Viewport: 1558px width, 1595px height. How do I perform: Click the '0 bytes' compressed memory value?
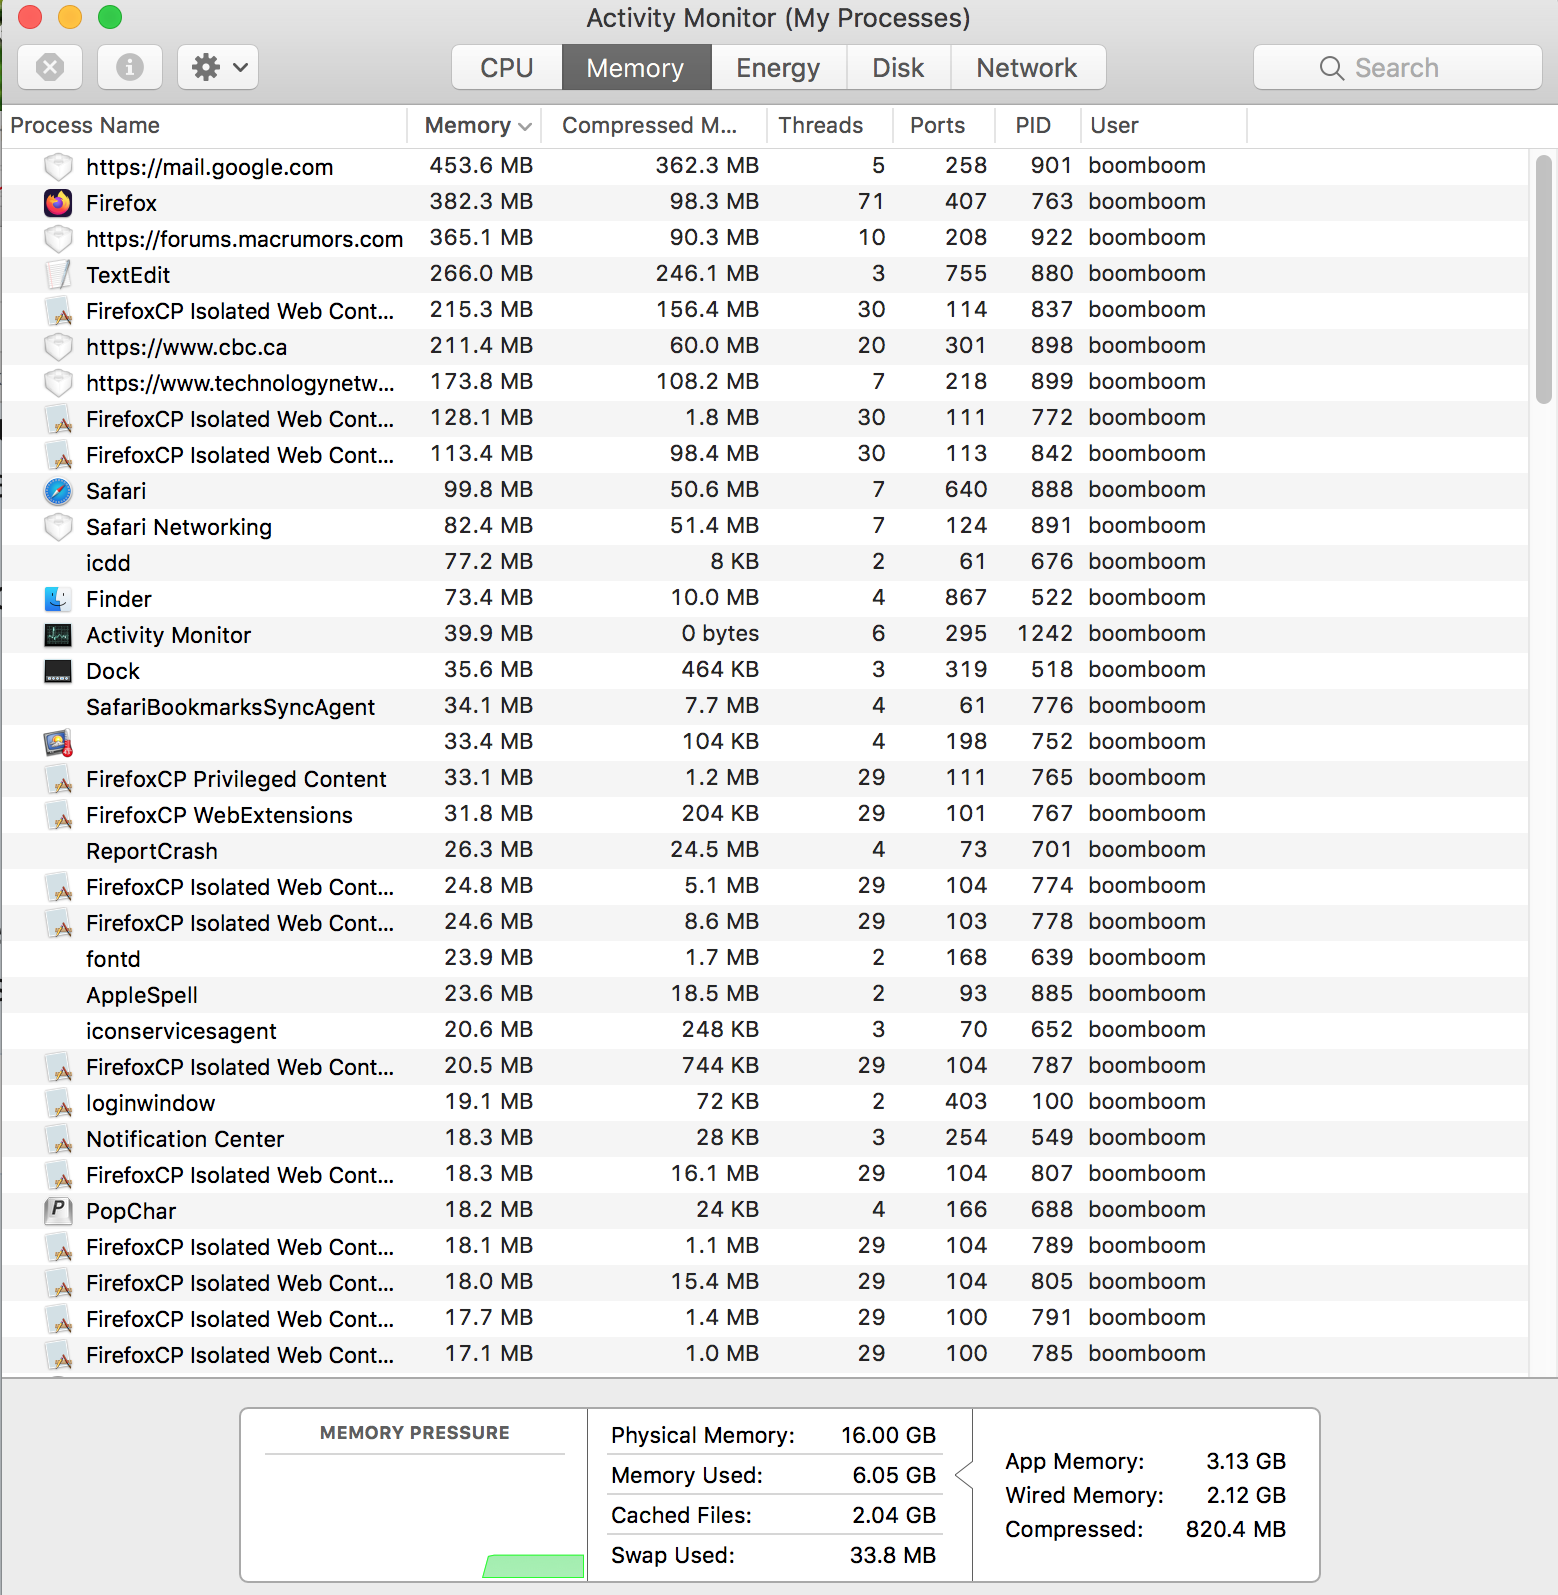[720, 633]
